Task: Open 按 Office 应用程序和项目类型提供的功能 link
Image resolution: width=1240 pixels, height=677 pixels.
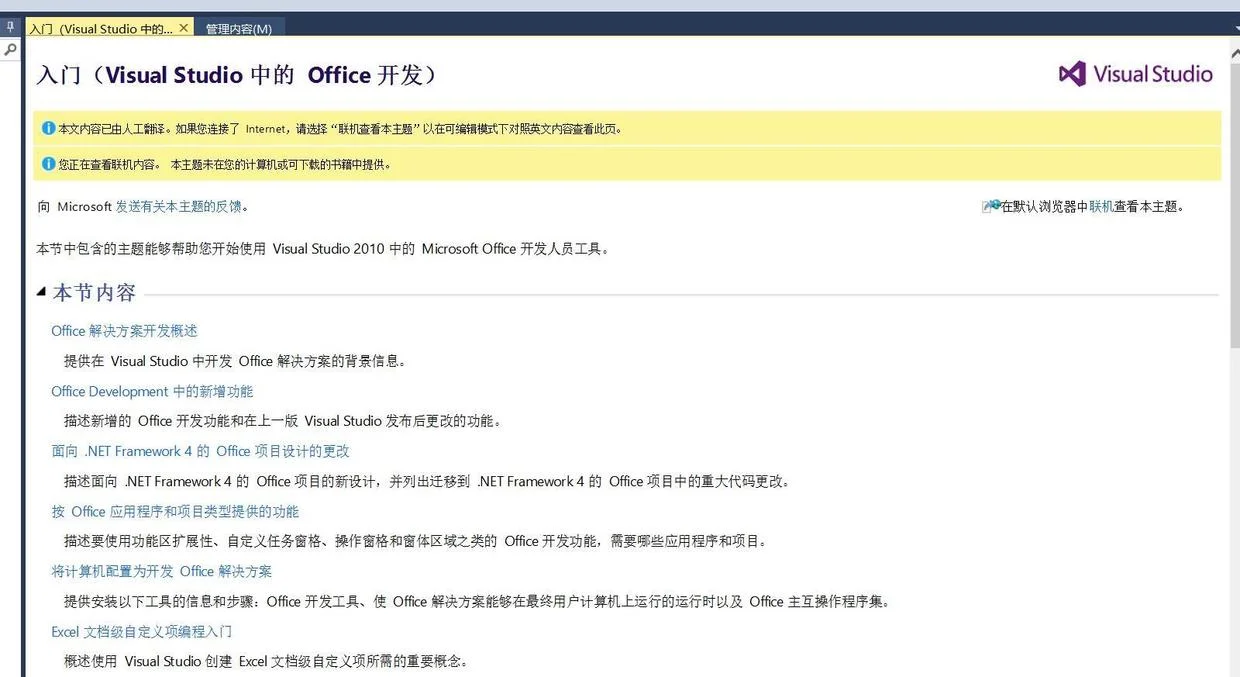Action: pos(175,511)
